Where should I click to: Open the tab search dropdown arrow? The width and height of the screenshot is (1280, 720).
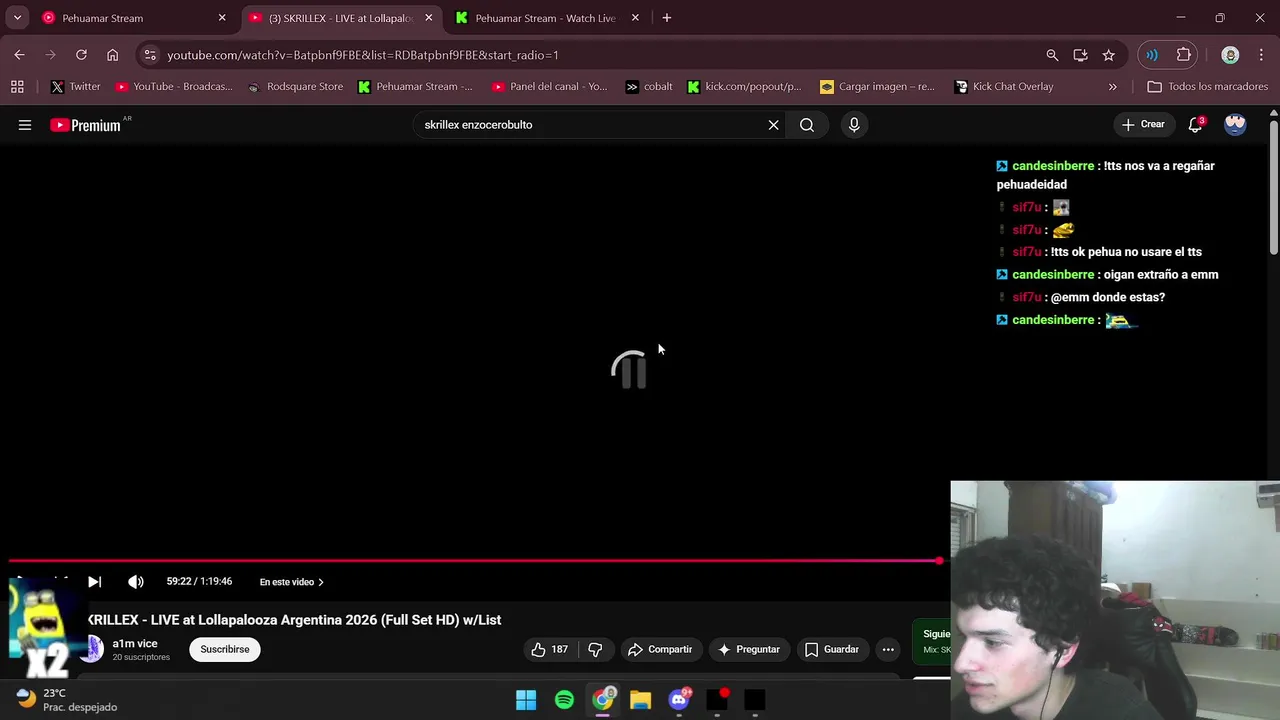(17, 18)
